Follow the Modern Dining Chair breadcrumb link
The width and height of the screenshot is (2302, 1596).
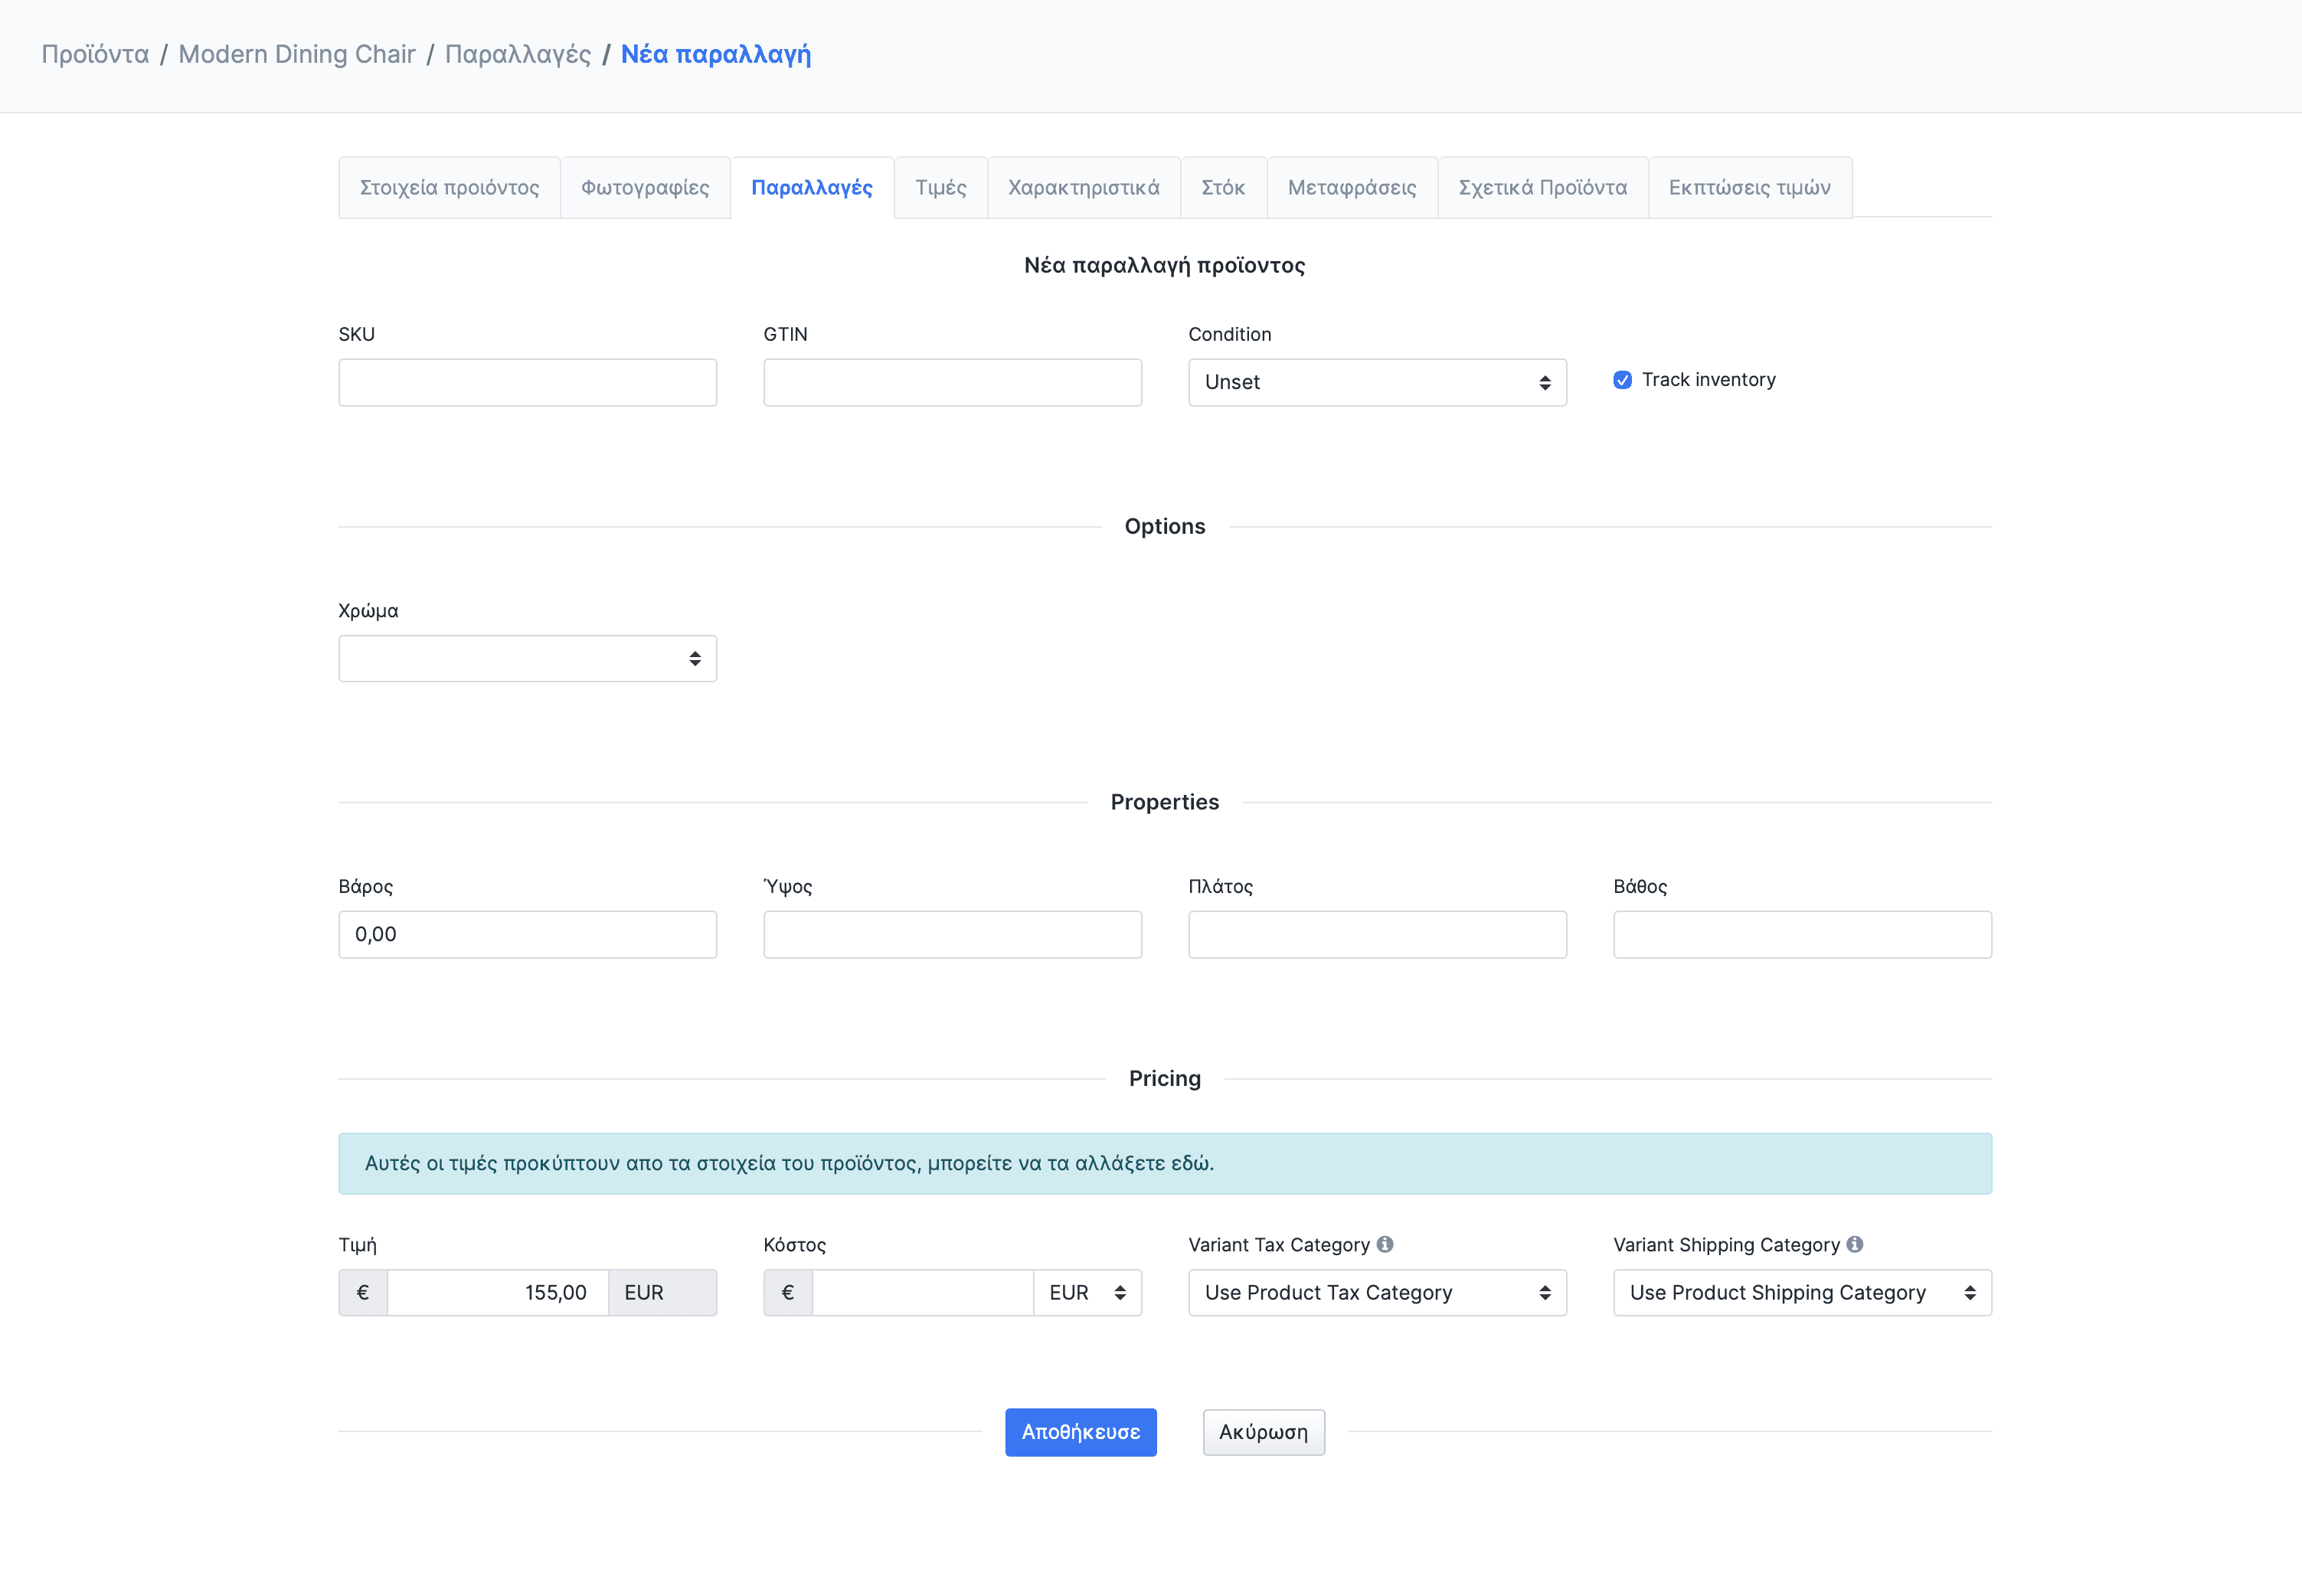(x=296, y=54)
